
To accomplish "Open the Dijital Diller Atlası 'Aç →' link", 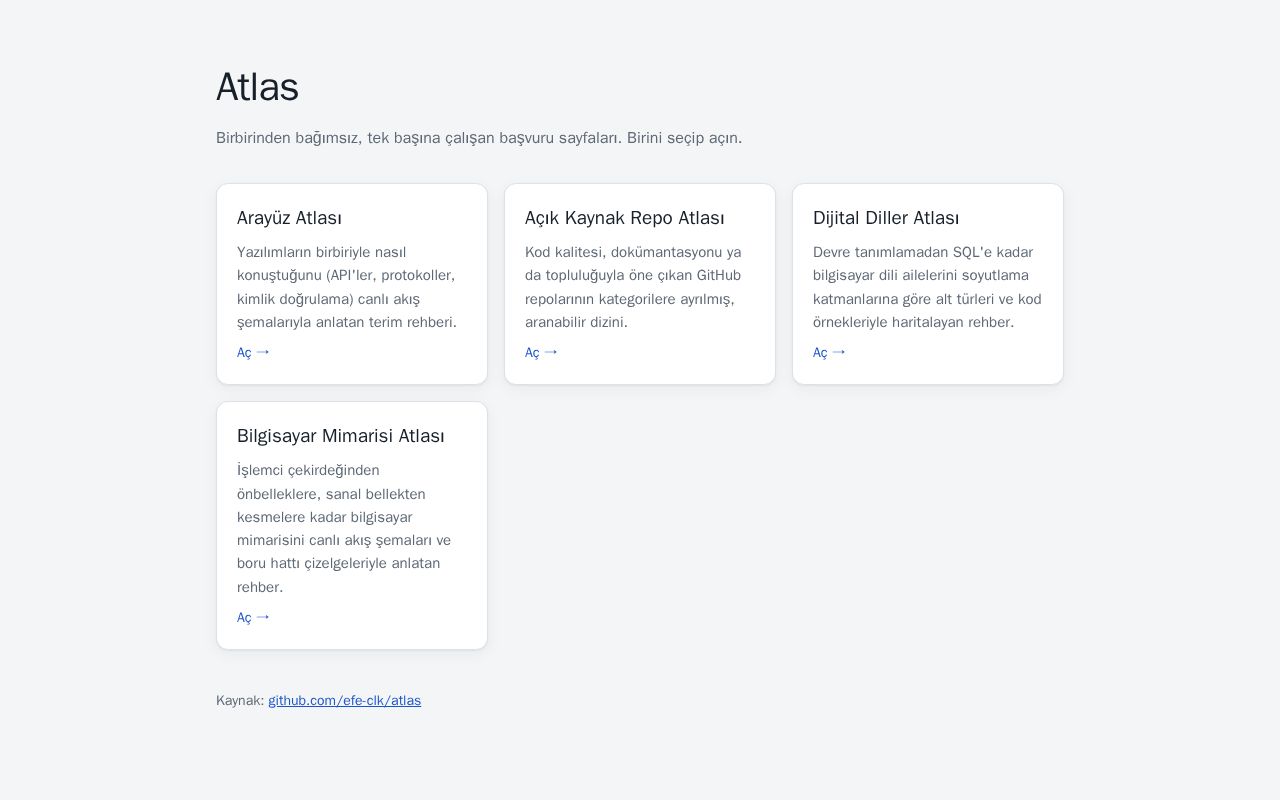I will 829,352.
